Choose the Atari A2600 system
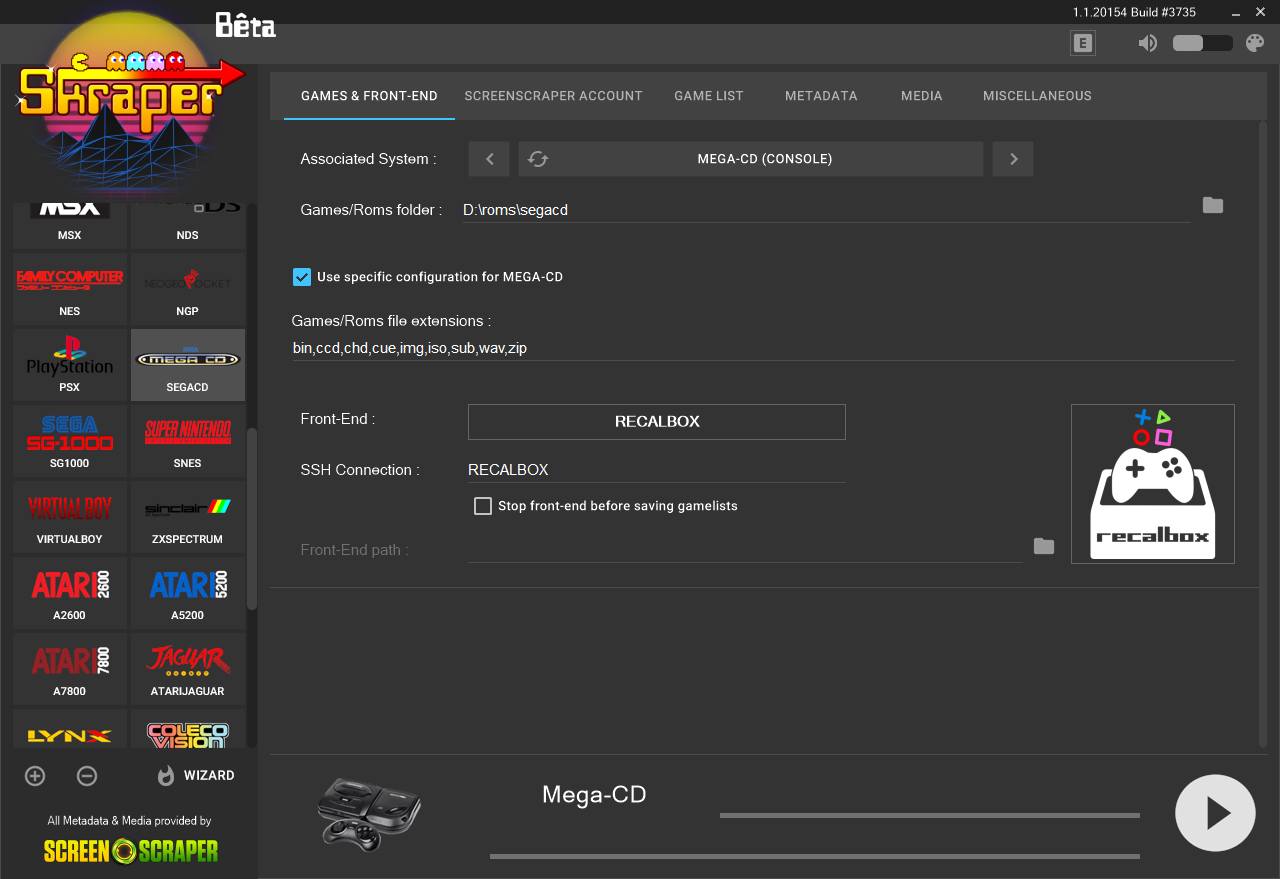 pos(70,593)
